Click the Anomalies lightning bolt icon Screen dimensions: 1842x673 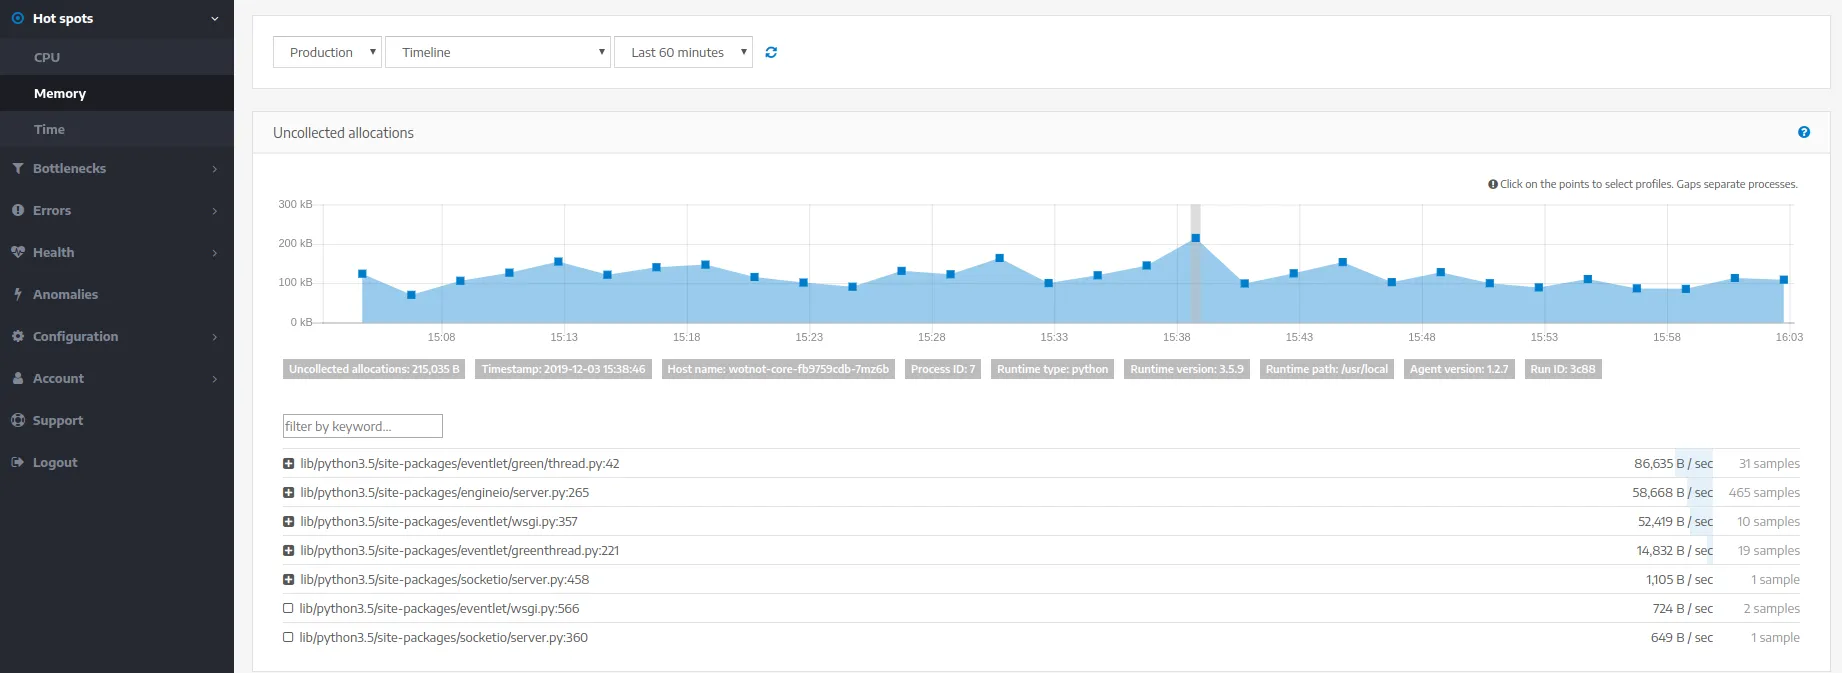pos(18,294)
